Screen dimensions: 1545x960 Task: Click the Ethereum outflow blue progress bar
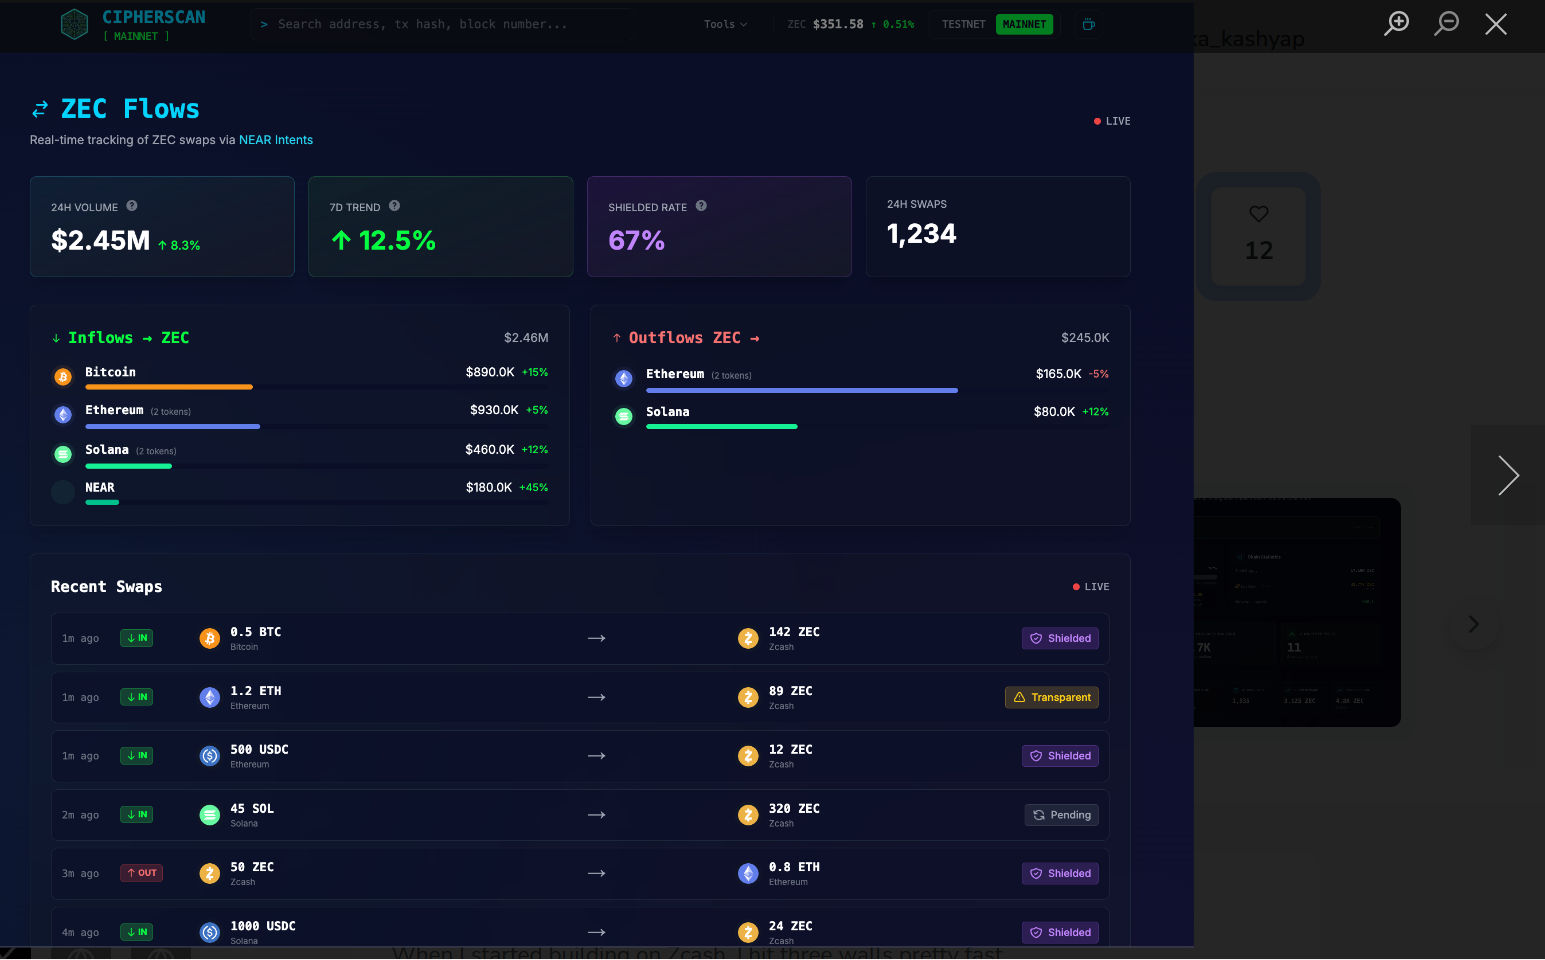[802, 390]
